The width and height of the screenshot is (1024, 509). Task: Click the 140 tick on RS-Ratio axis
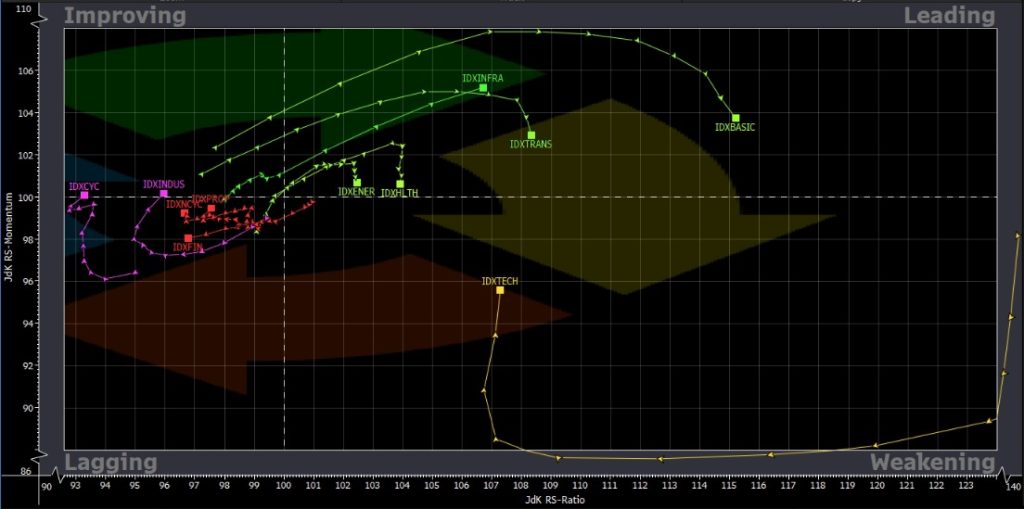(x=1013, y=487)
